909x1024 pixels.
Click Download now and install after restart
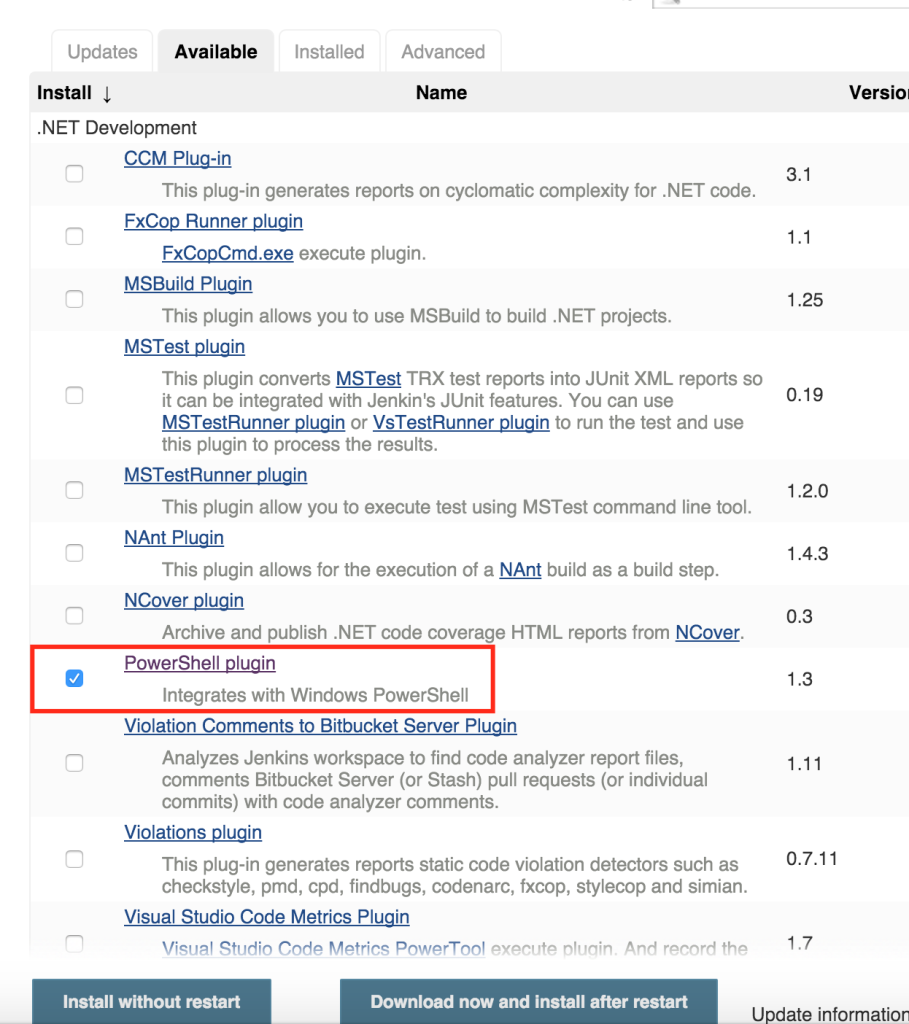[529, 1001]
